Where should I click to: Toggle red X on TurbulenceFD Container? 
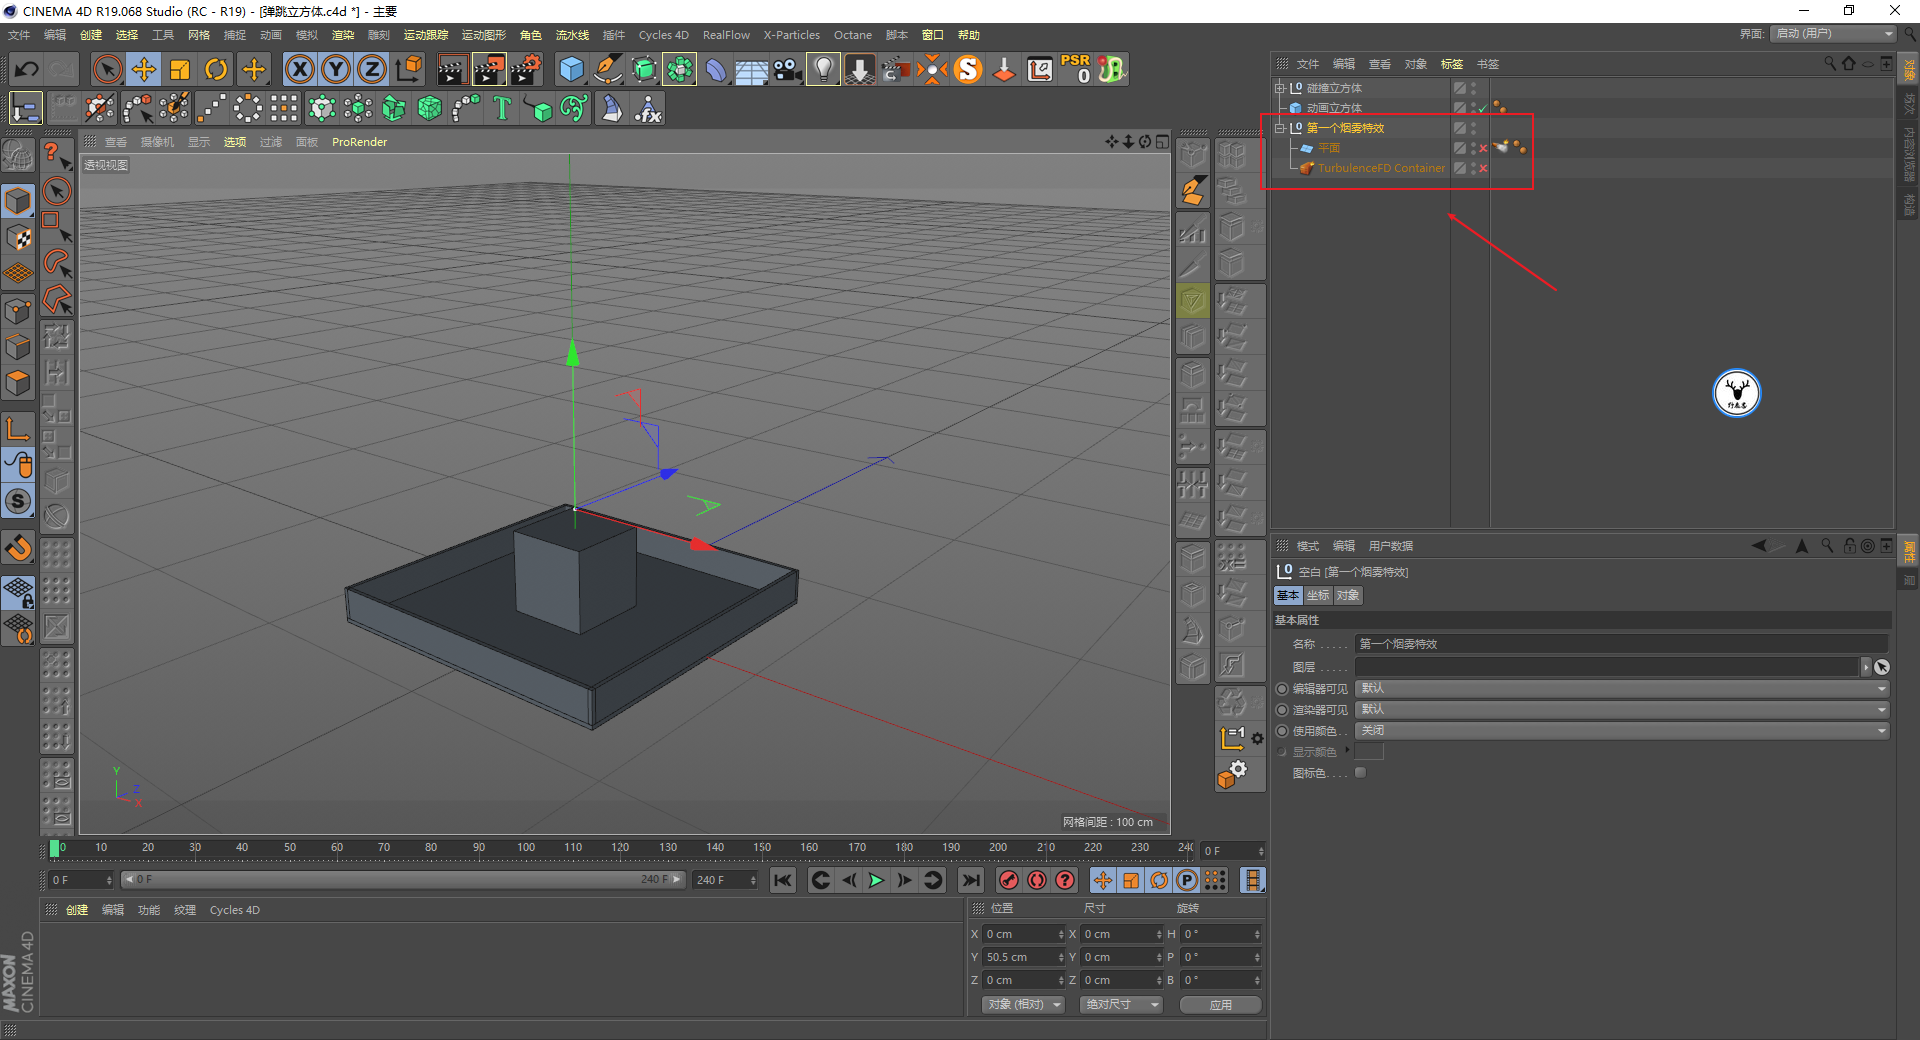click(x=1483, y=168)
